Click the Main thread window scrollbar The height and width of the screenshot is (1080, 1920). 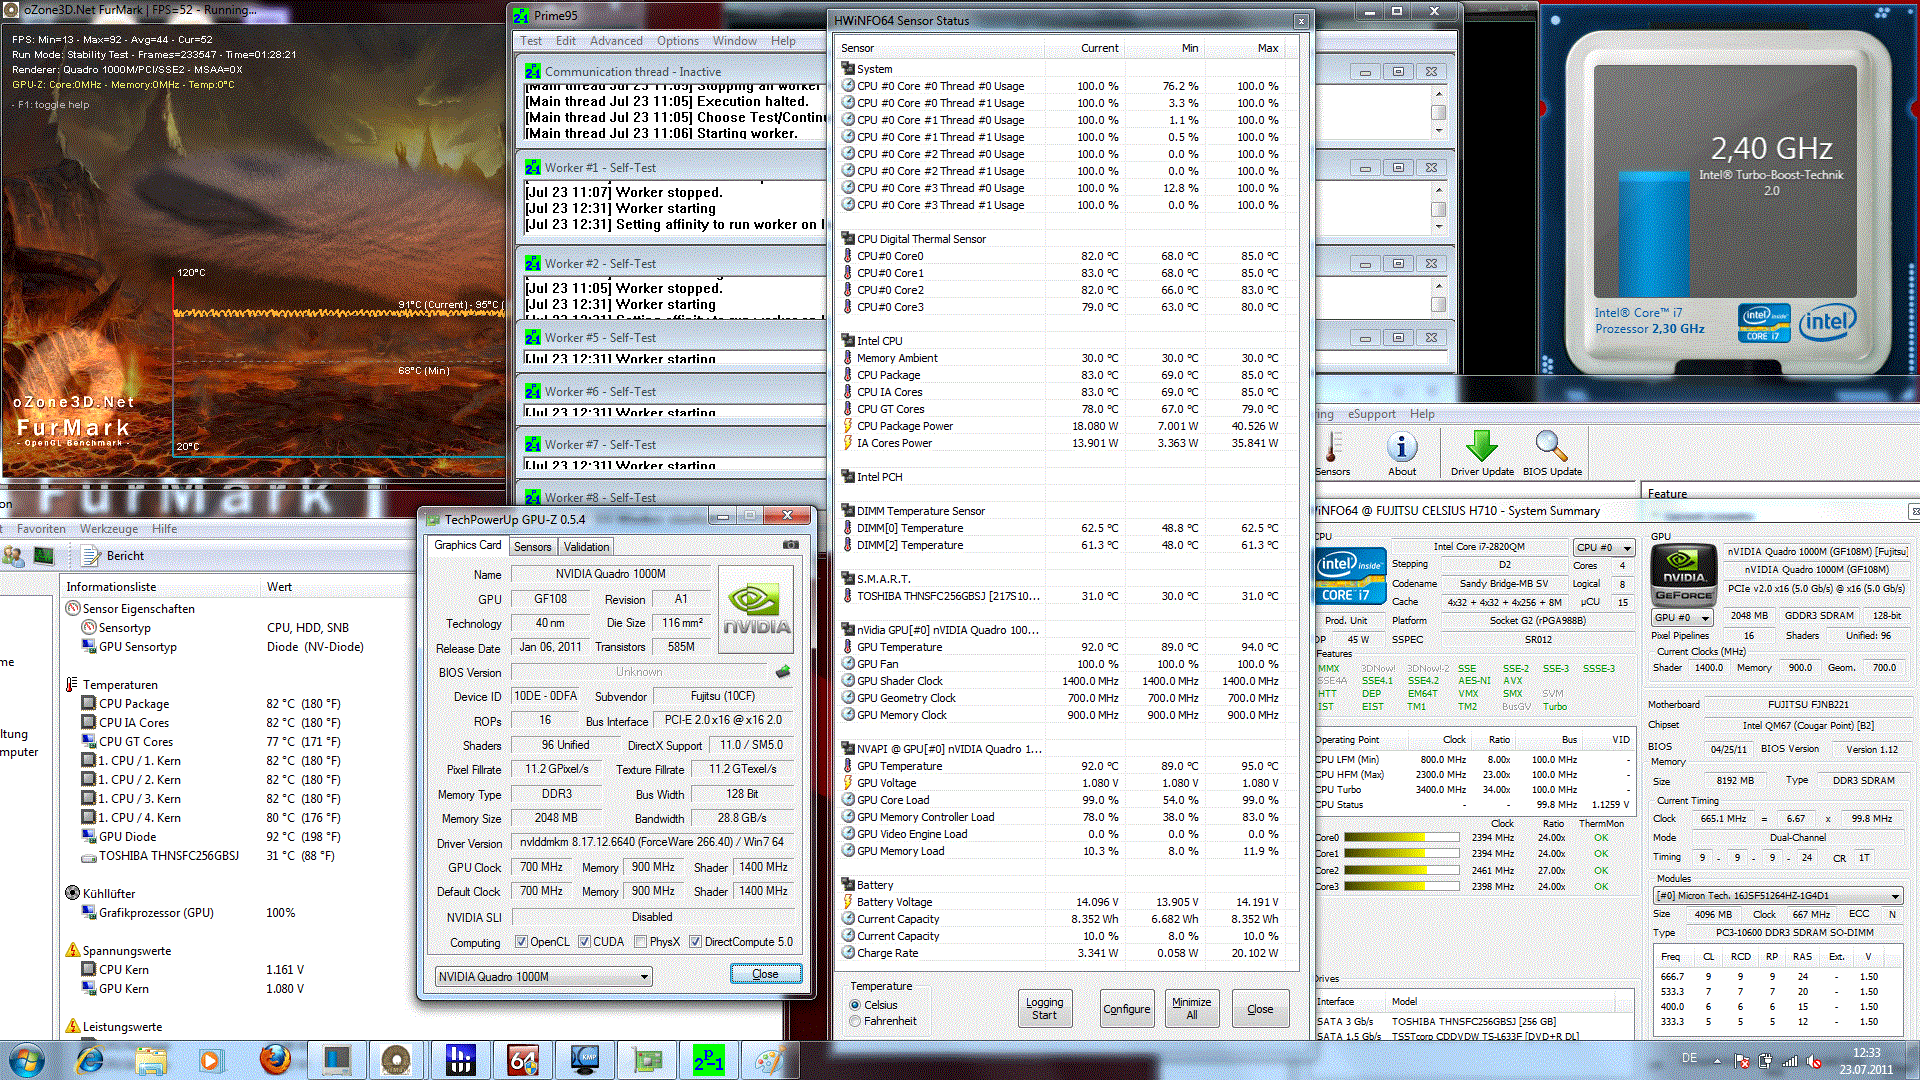1438,113
